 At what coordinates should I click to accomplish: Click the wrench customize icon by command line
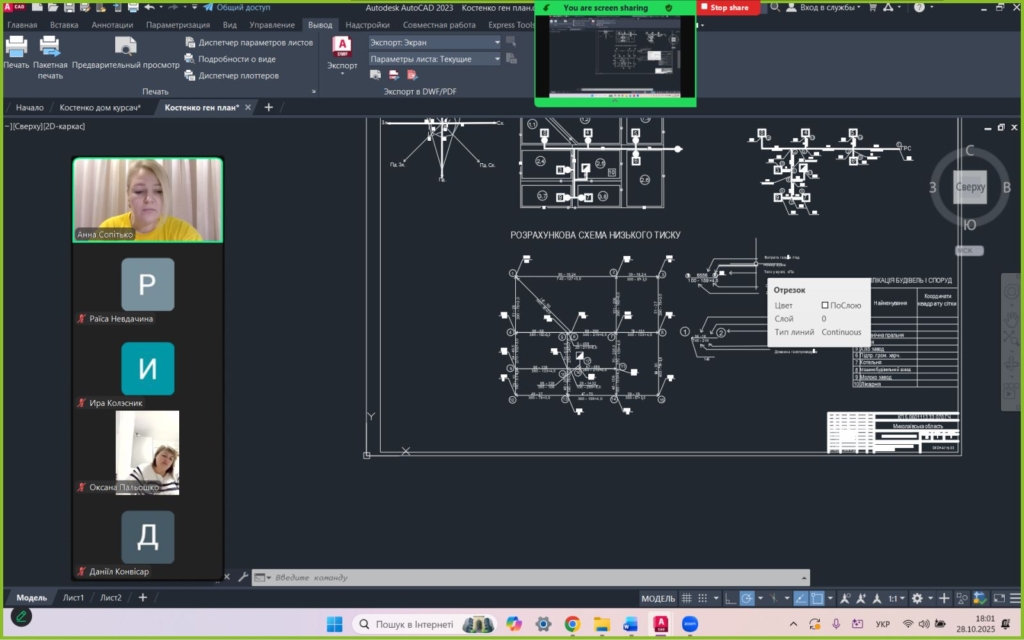pos(242,577)
